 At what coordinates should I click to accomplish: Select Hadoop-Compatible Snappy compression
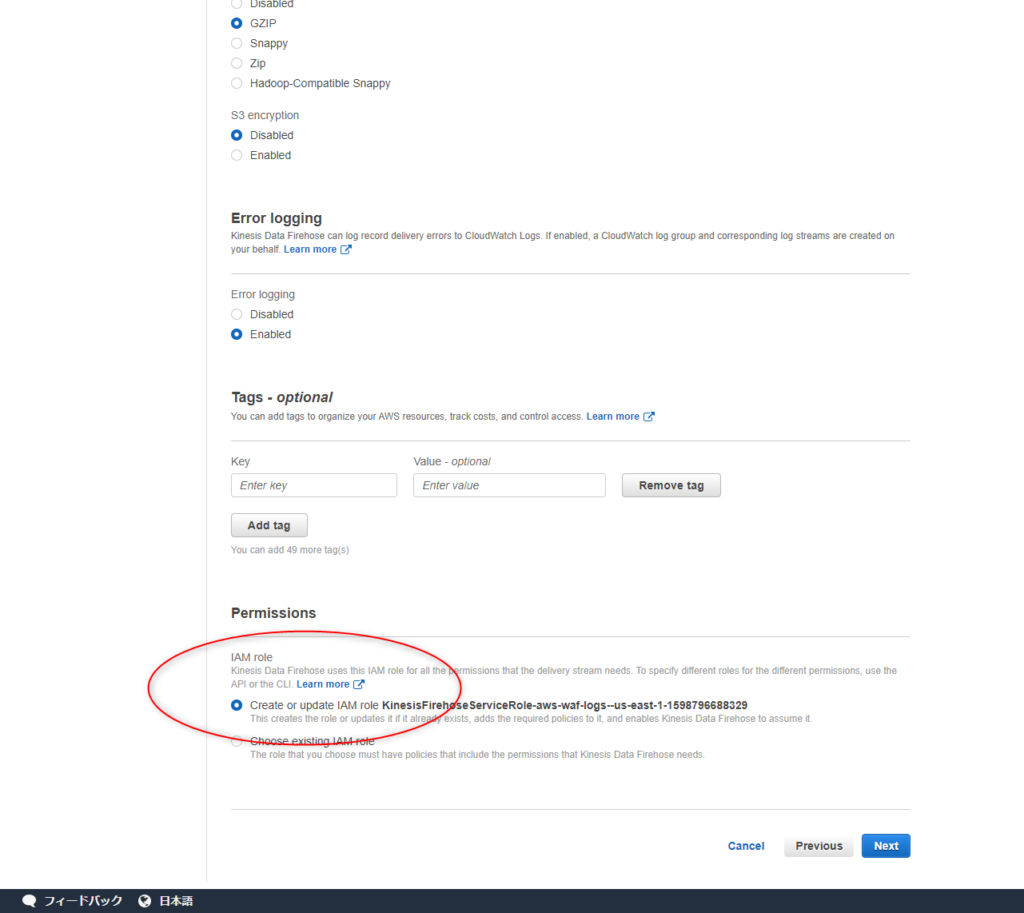tap(237, 83)
